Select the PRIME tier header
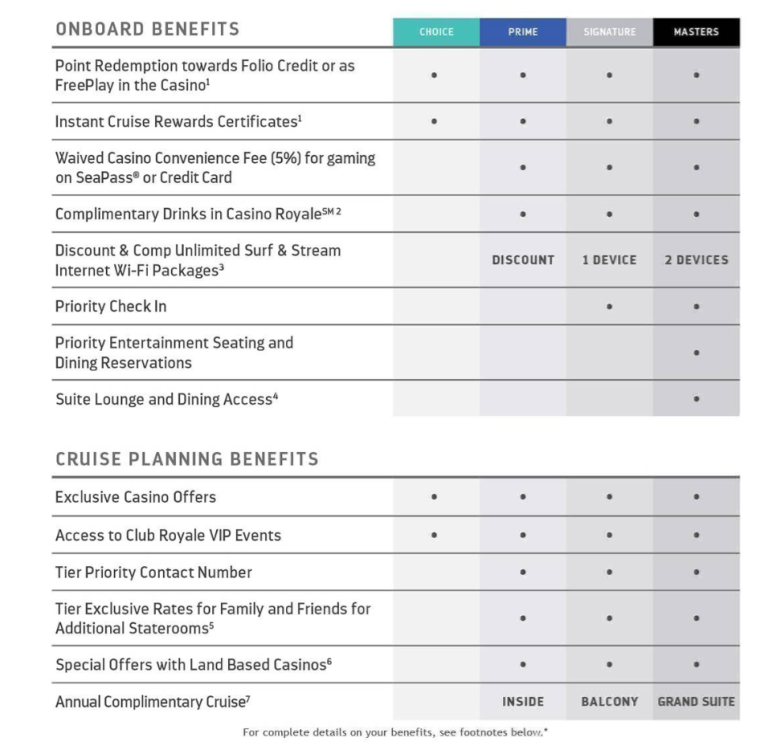Viewport: 760px width, 750px height. (523, 32)
